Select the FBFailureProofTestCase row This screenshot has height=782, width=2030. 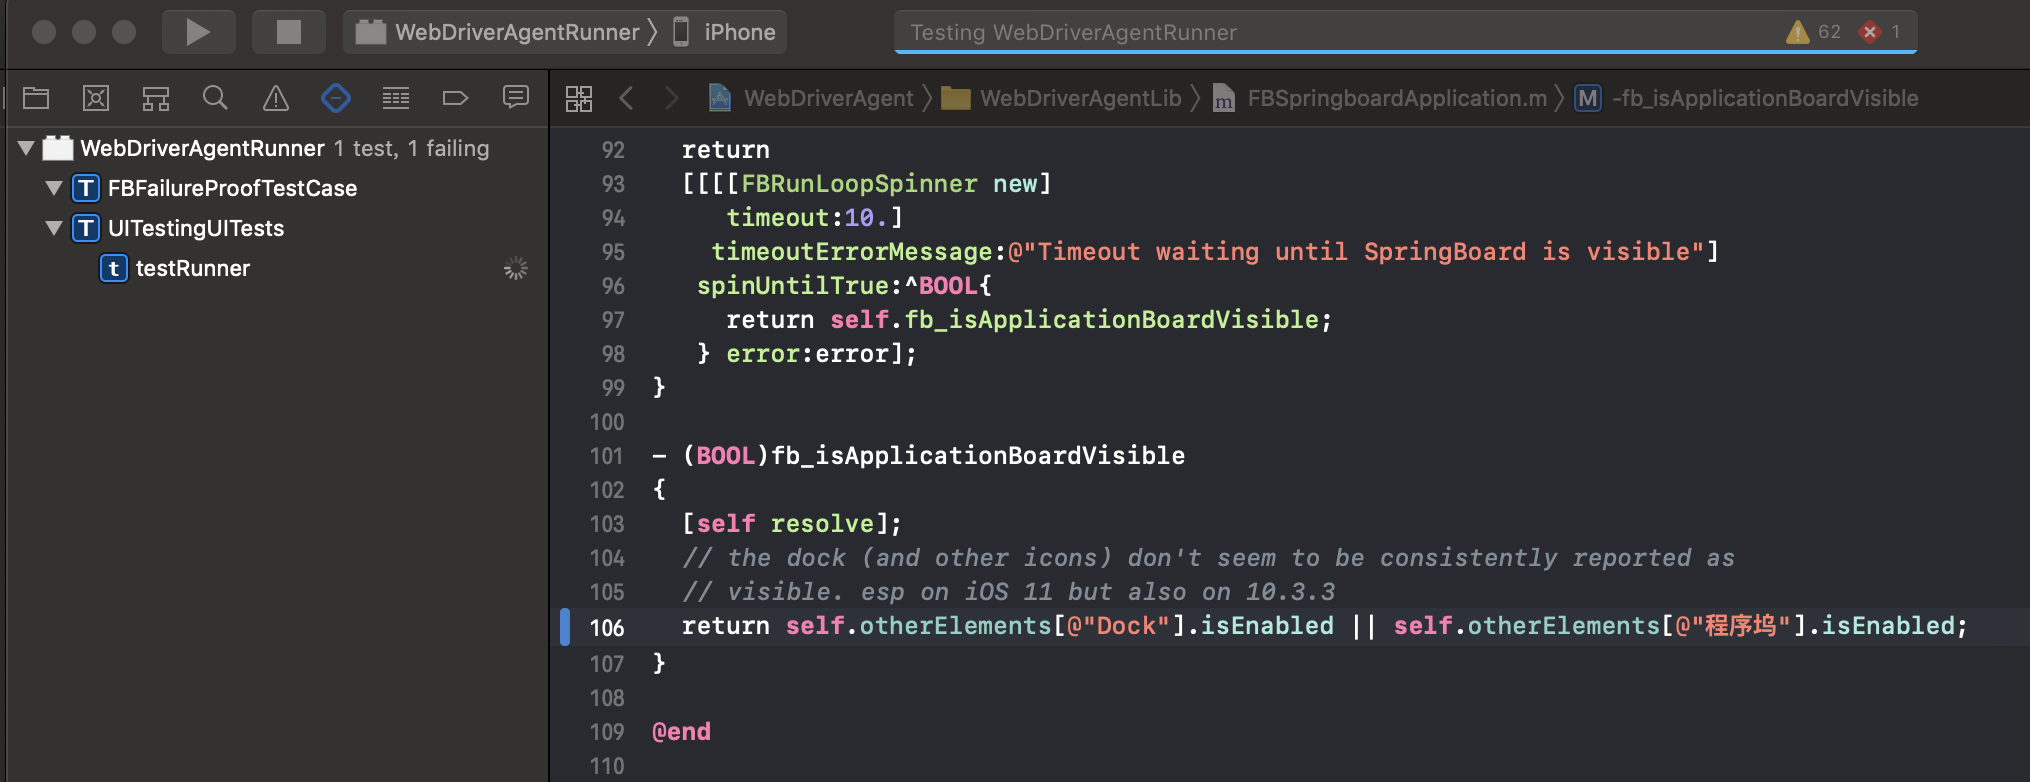pyautogui.click(x=277, y=188)
